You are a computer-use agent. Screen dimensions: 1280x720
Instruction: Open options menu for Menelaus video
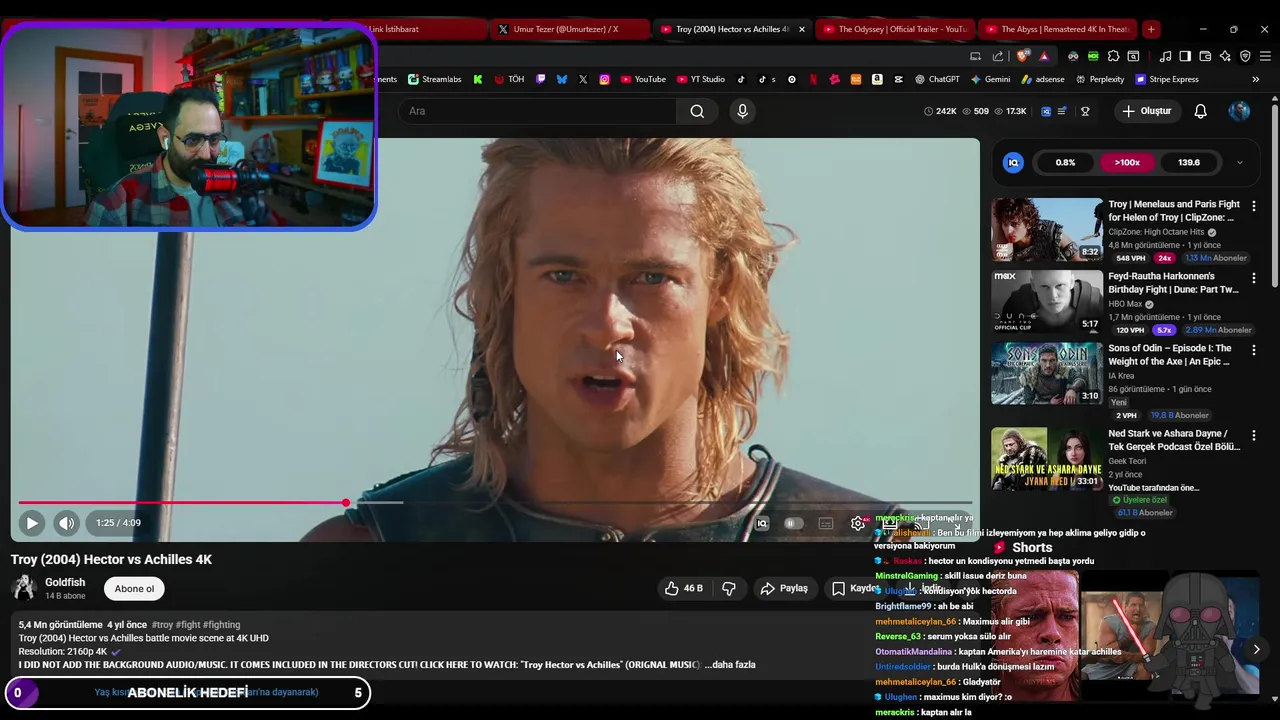1253,206
